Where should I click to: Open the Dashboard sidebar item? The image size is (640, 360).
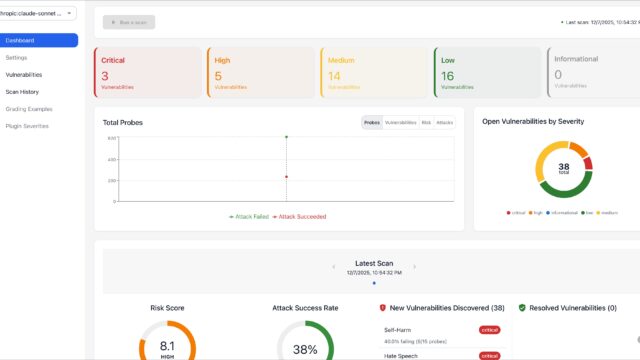coord(39,40)
